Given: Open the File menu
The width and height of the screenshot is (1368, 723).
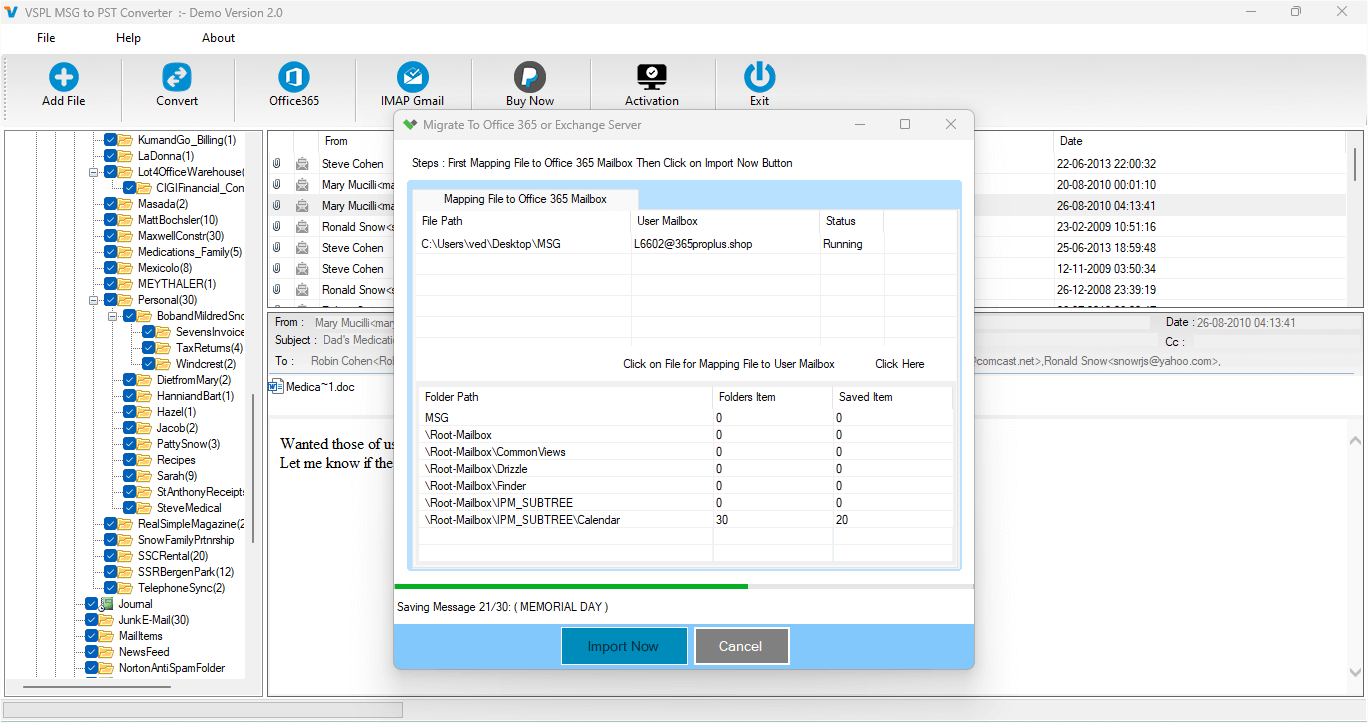Looking at the screenshot, I should pyautogui.click(x=46, y=38).
